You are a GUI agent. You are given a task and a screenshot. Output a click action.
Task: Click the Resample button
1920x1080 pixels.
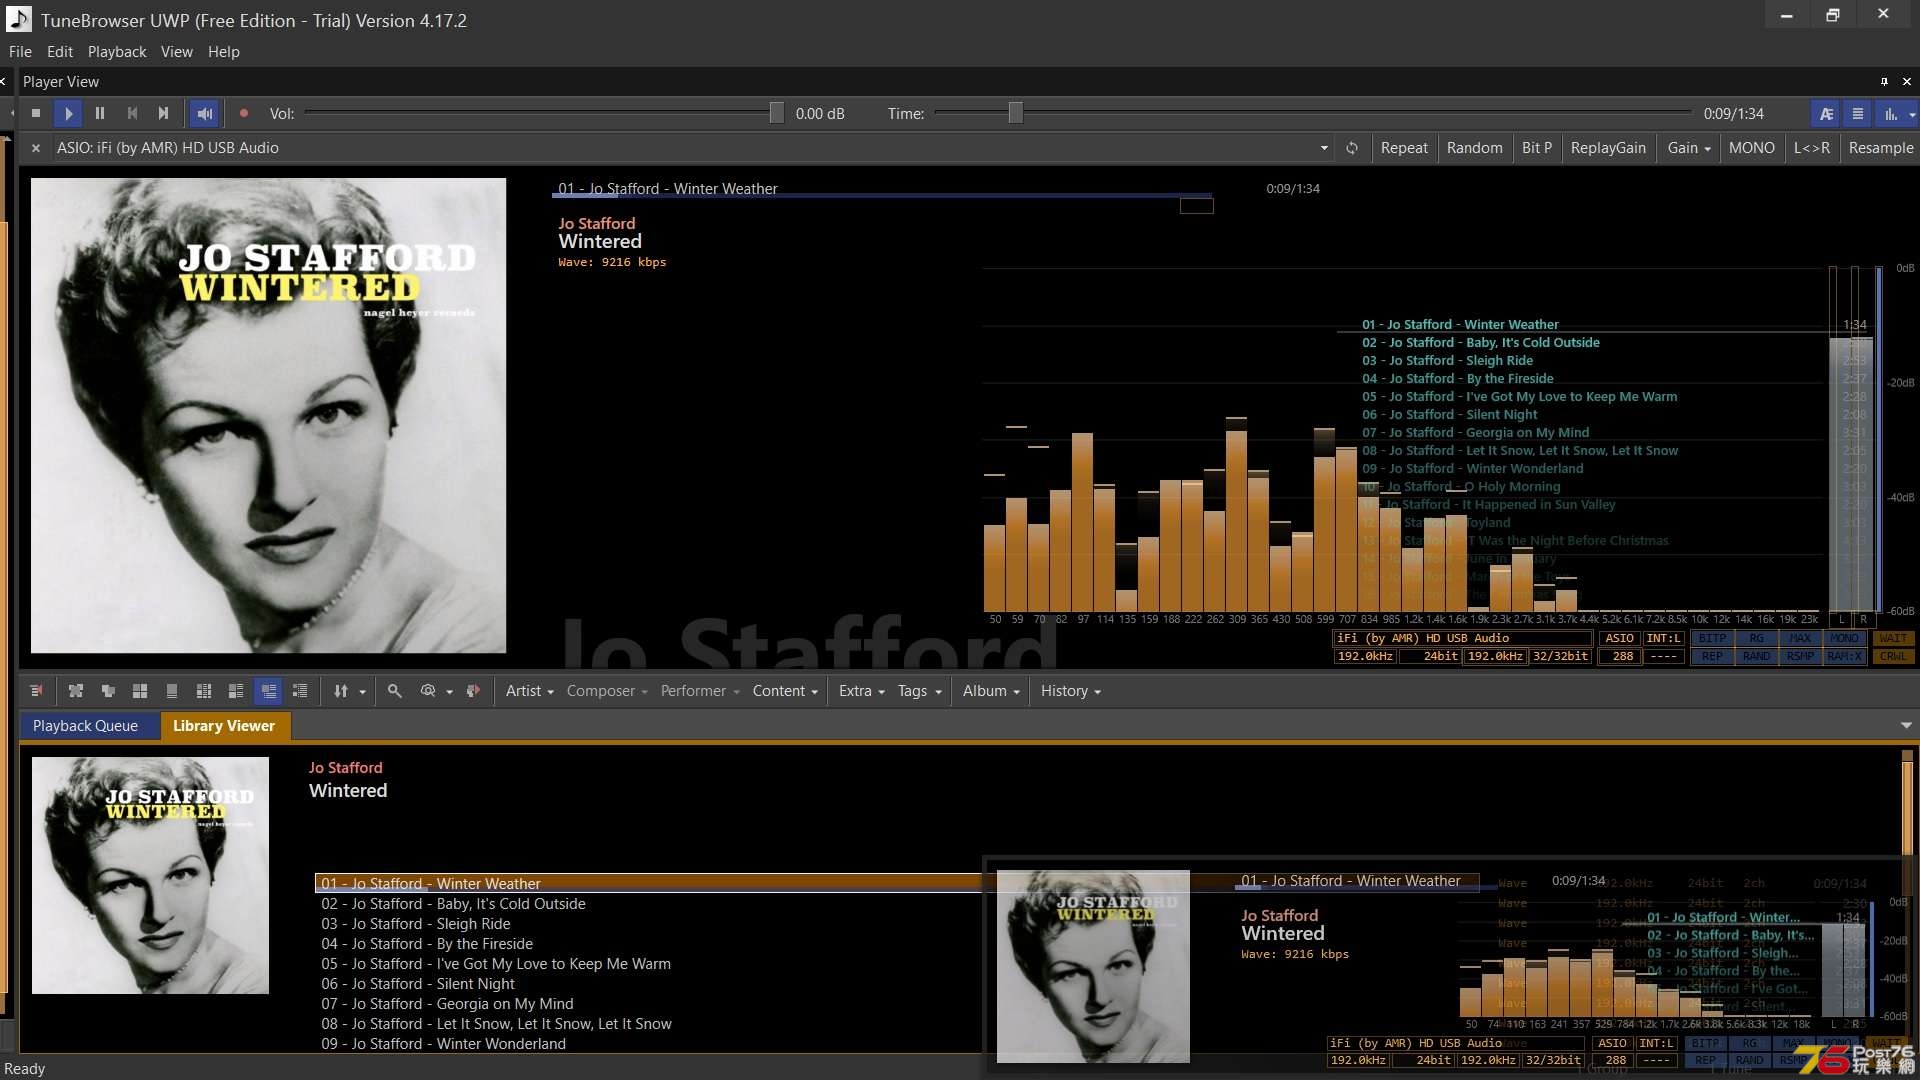coord(1880,148)
